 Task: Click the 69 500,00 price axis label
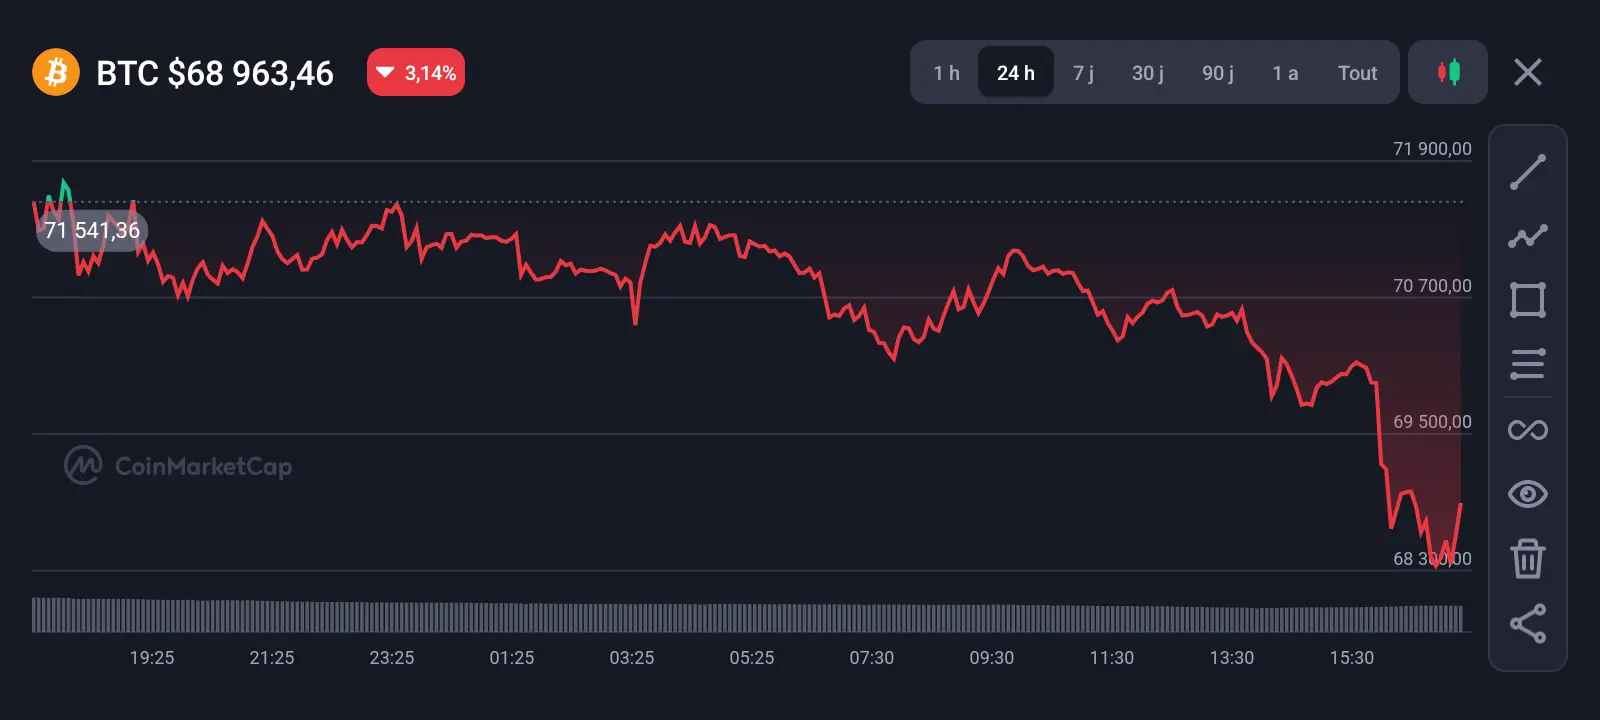click(x=1432, y=422)
